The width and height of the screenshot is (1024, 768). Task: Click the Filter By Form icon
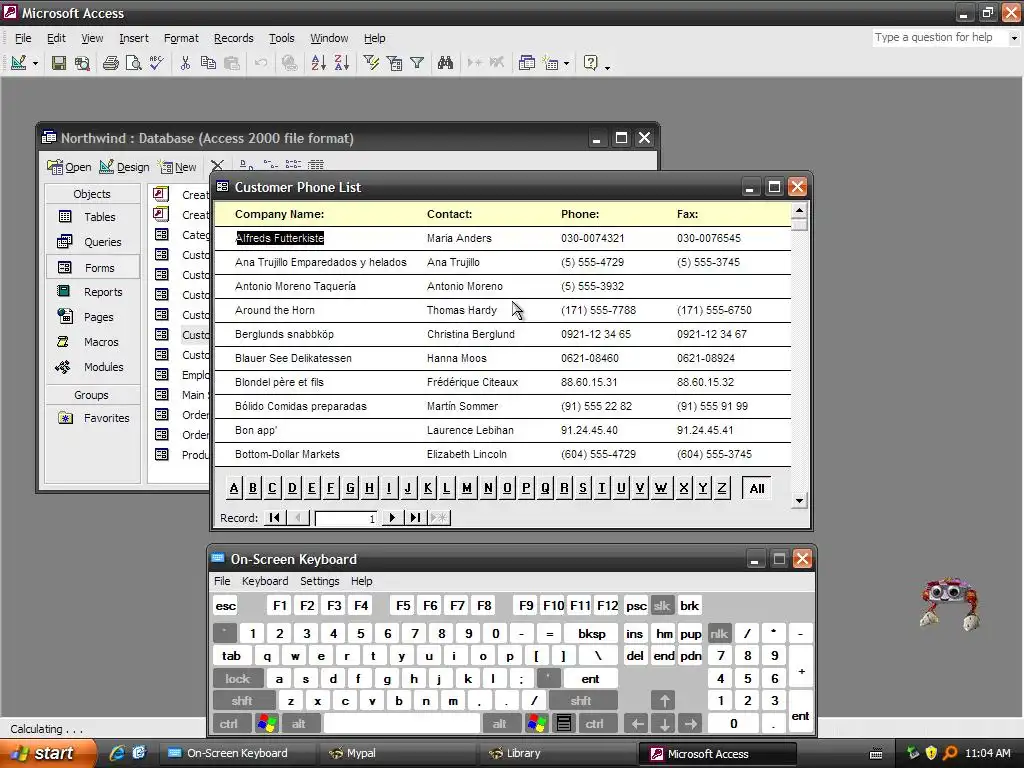tap(394, 63)
